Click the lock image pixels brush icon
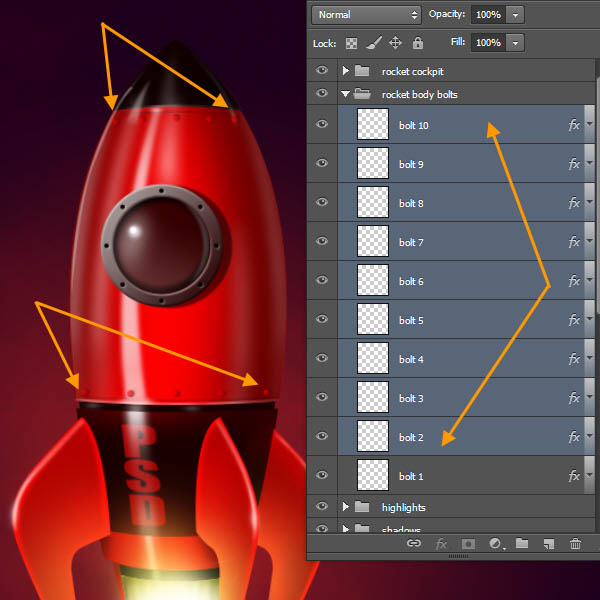 [x=373, y=43]
